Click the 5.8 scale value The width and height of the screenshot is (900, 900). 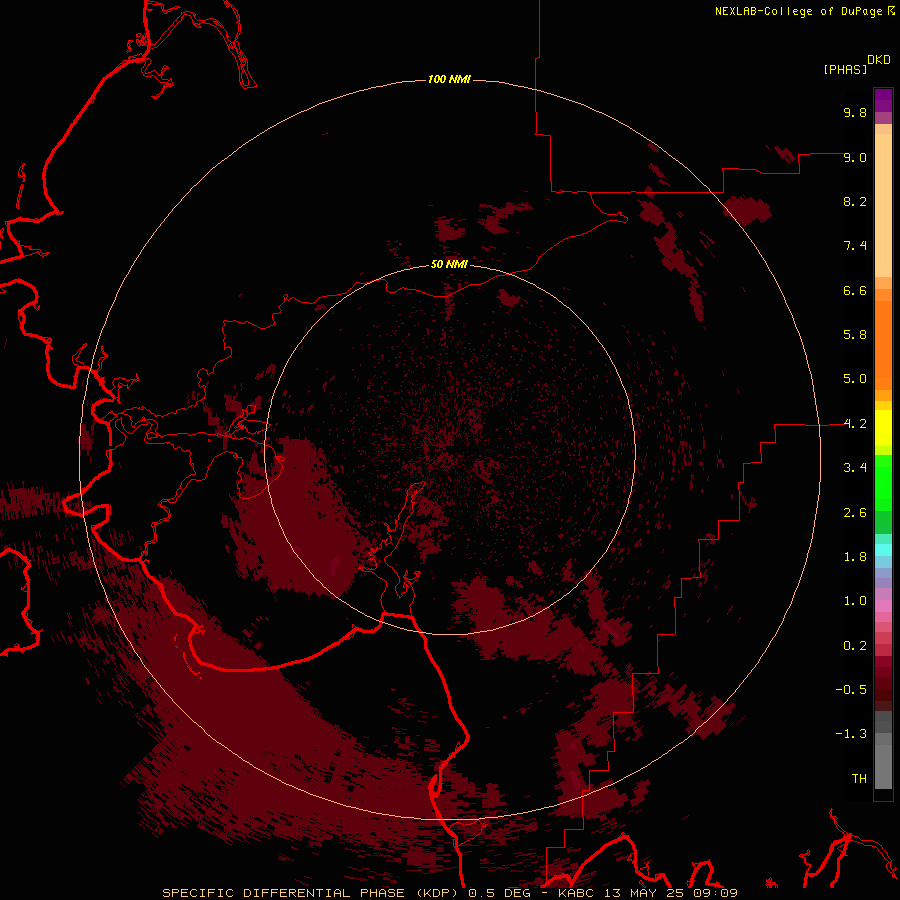coord(855,335)
